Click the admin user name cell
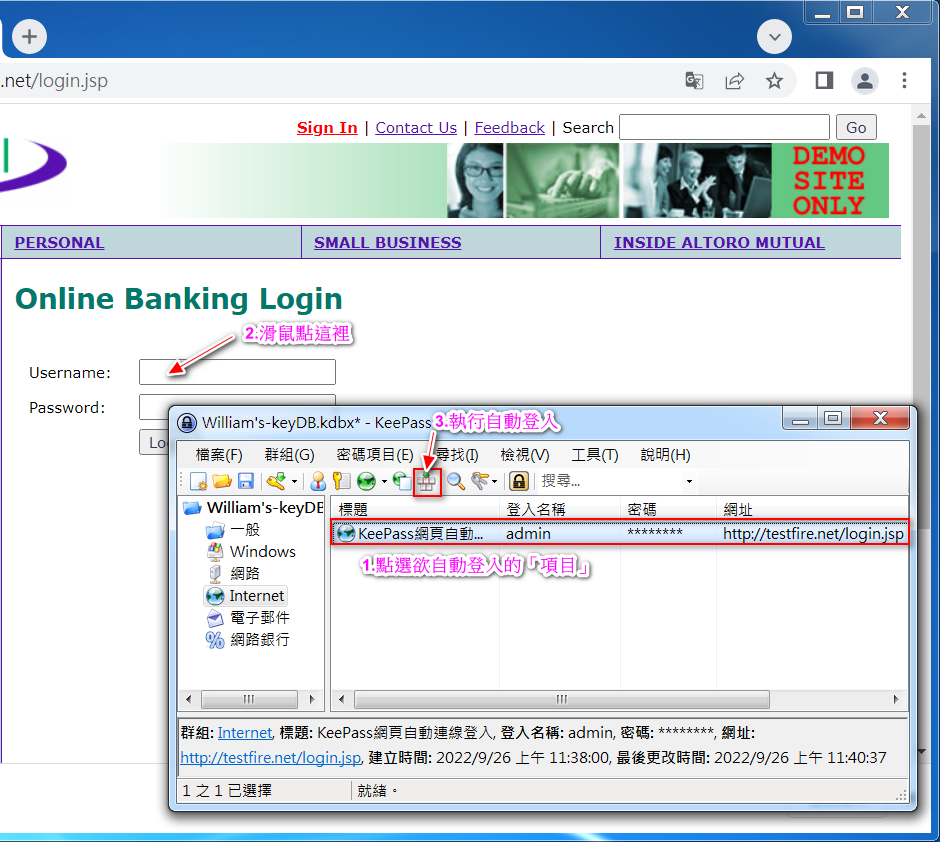 click(528, 533)
